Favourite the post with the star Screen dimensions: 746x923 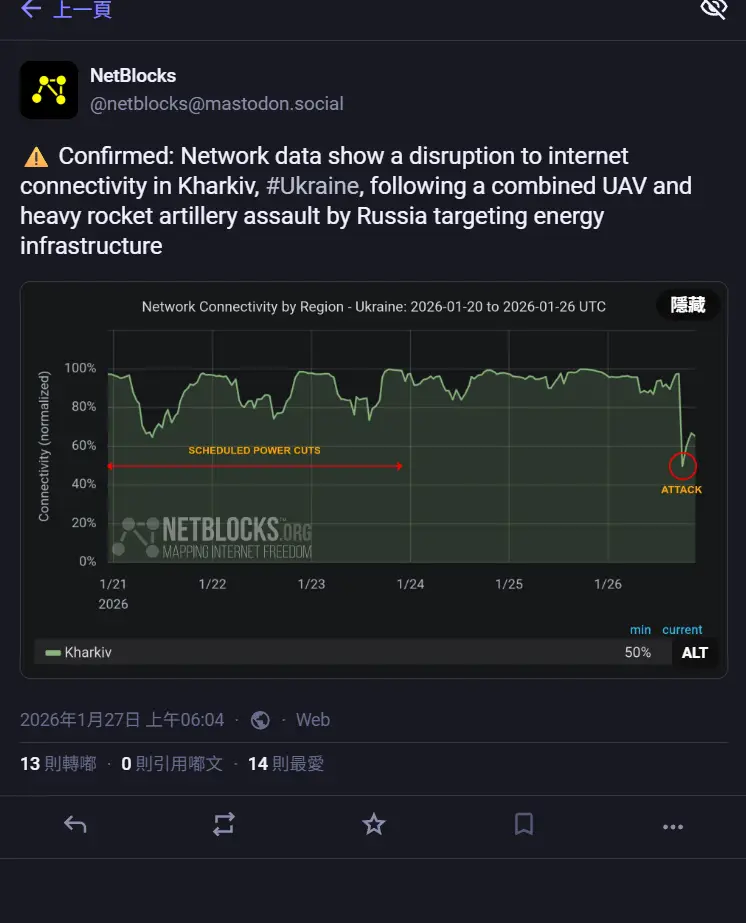[373, 824]
